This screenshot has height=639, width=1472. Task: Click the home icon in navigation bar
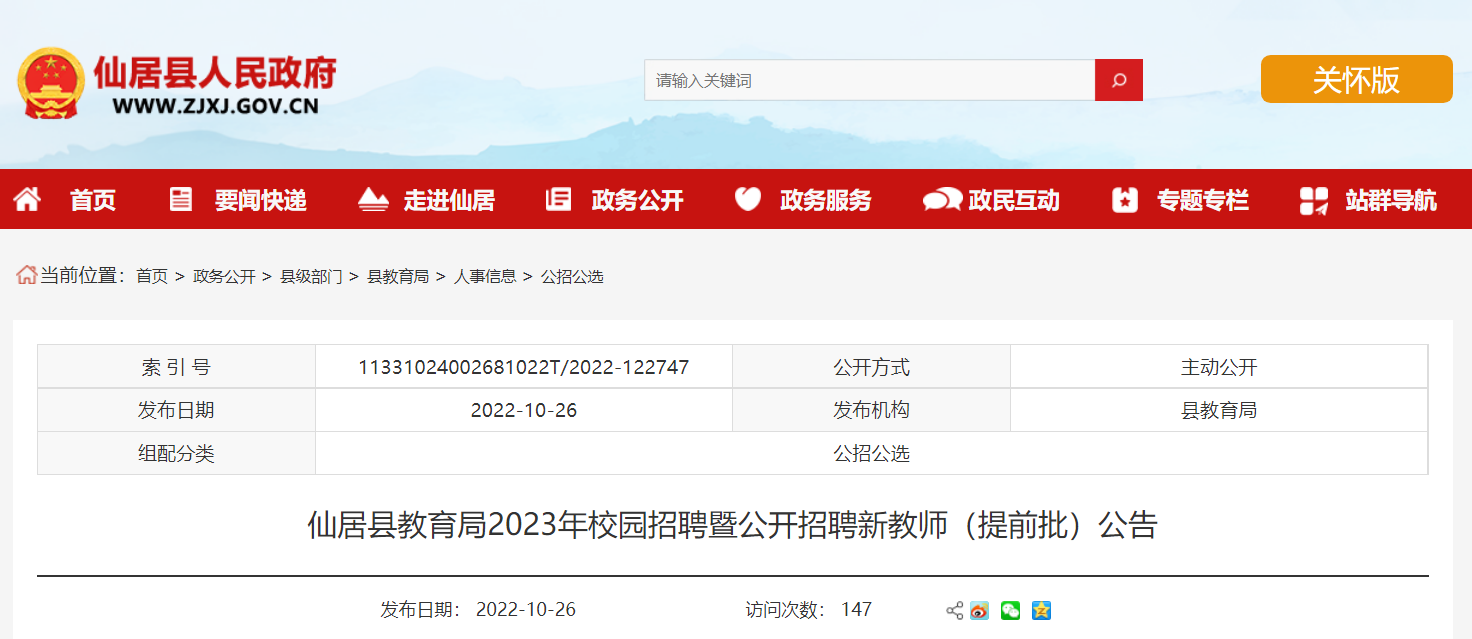pyautogui.click(x=27, y=199)
